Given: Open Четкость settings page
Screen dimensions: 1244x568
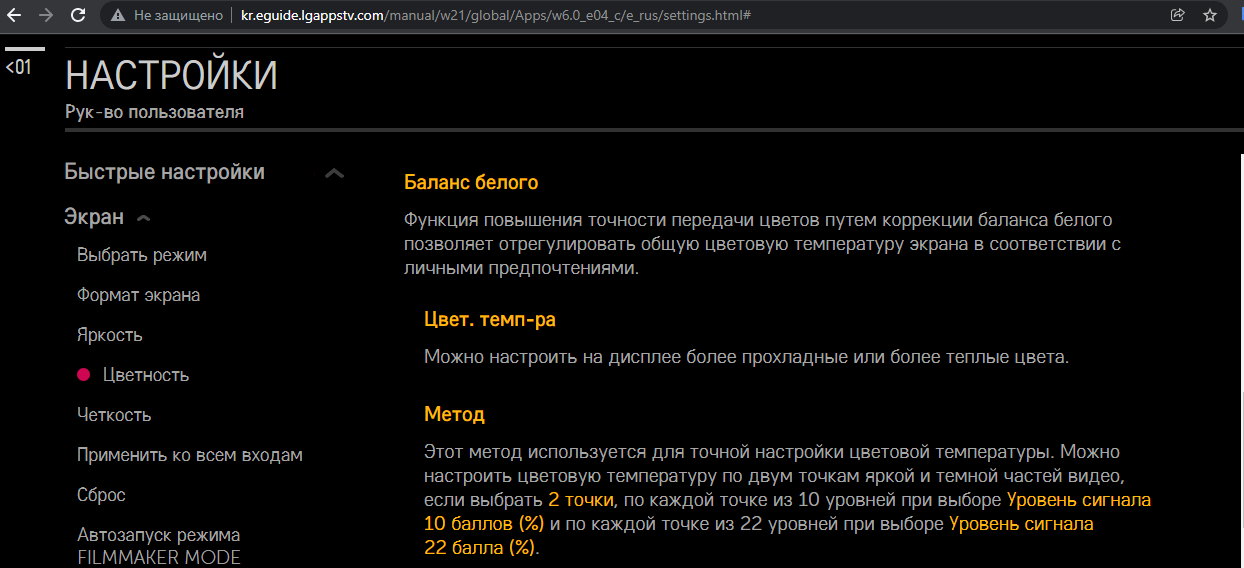Looking at the screenshot, I should (x=114, y=415).
